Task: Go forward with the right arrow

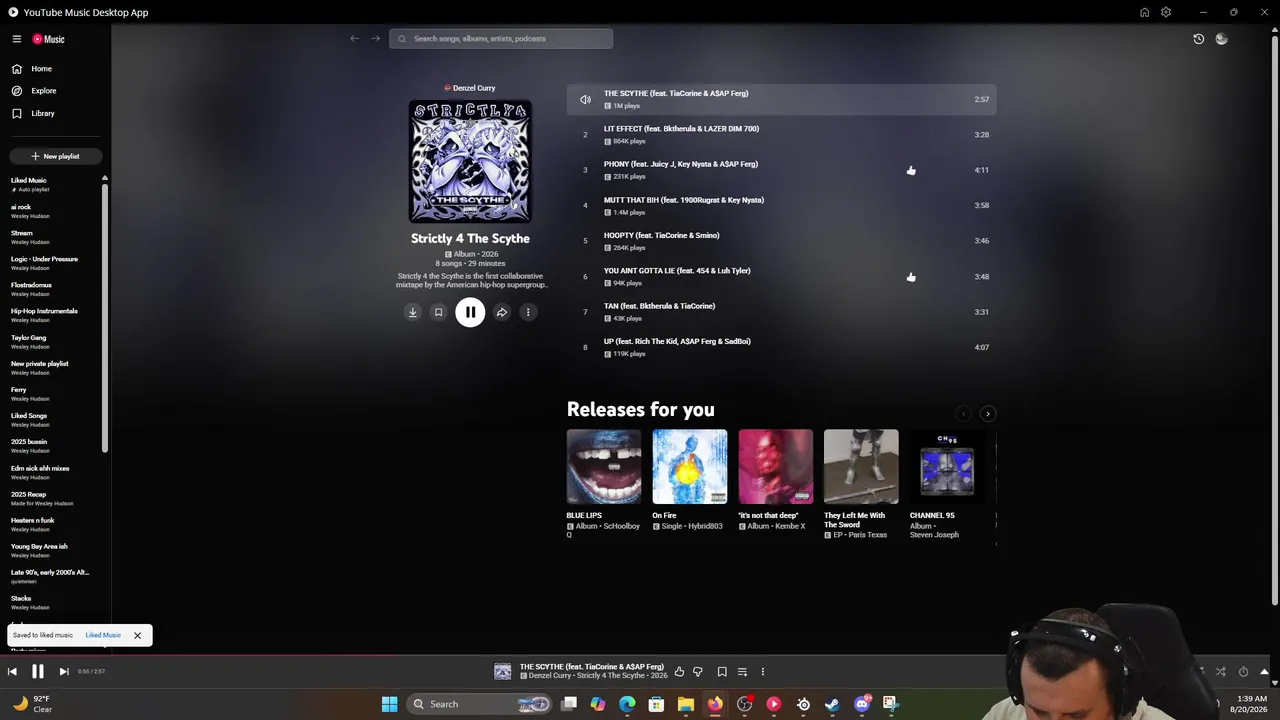Action: pyautogui.click(x=375, y=39)
